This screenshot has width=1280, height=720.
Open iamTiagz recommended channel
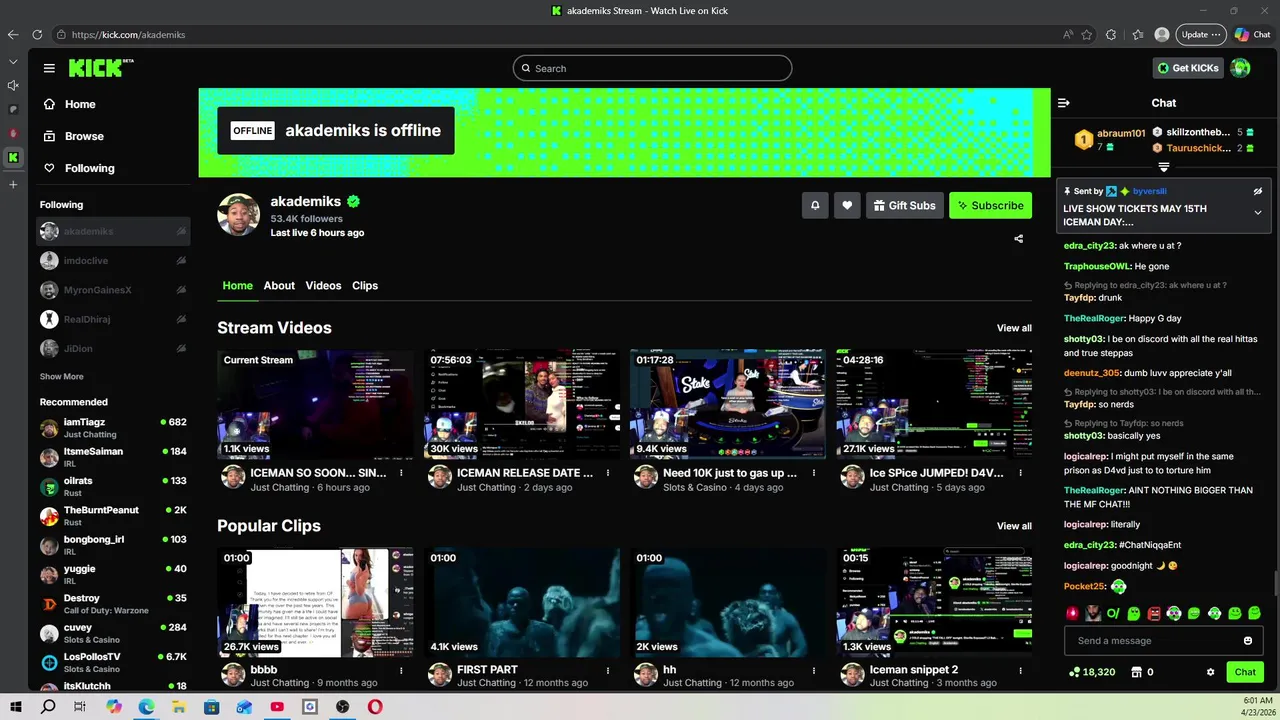(x=113, y=428)
